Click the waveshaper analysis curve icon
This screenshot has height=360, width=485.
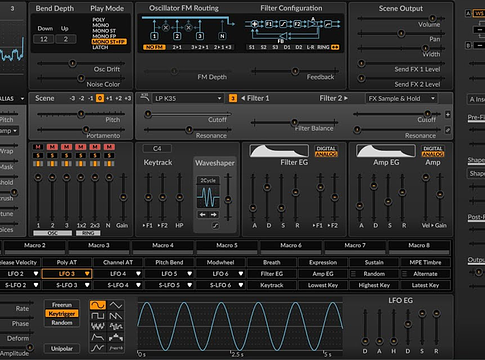click(216, 226)
